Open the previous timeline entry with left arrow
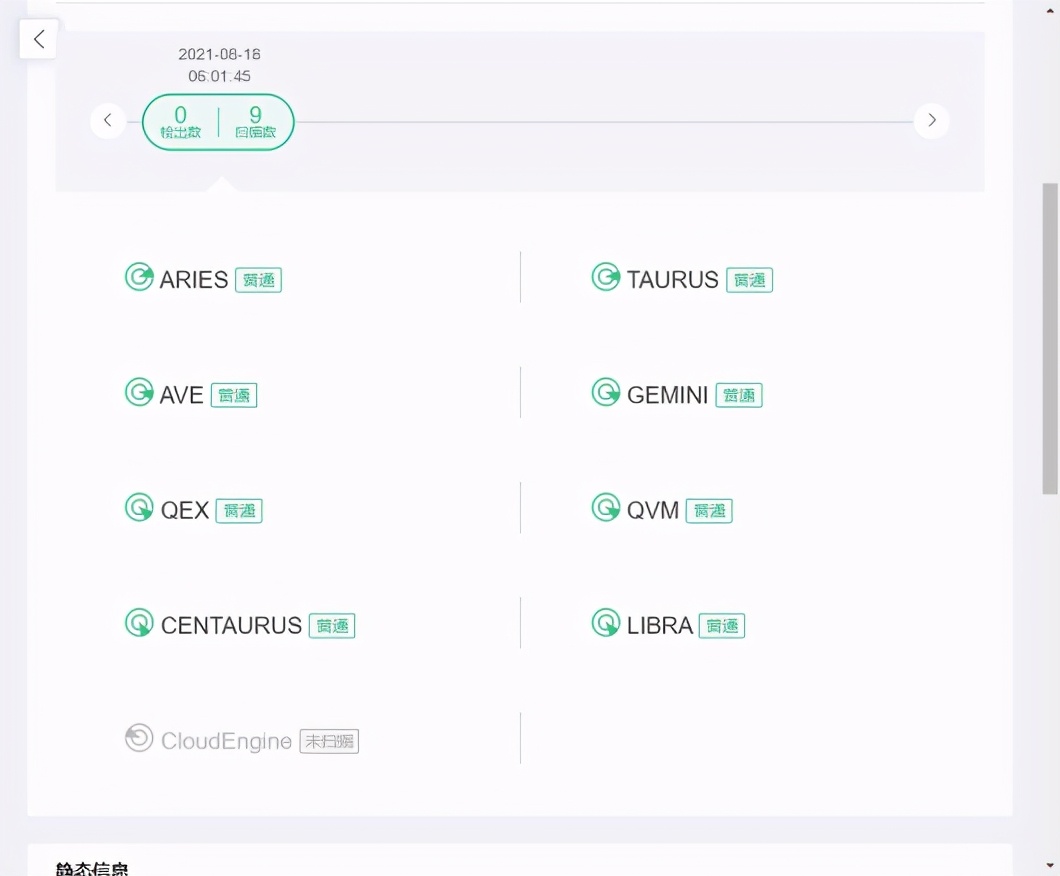This screenshot has width=1060, height=876. pyautogui.click(x=108, y=120)
